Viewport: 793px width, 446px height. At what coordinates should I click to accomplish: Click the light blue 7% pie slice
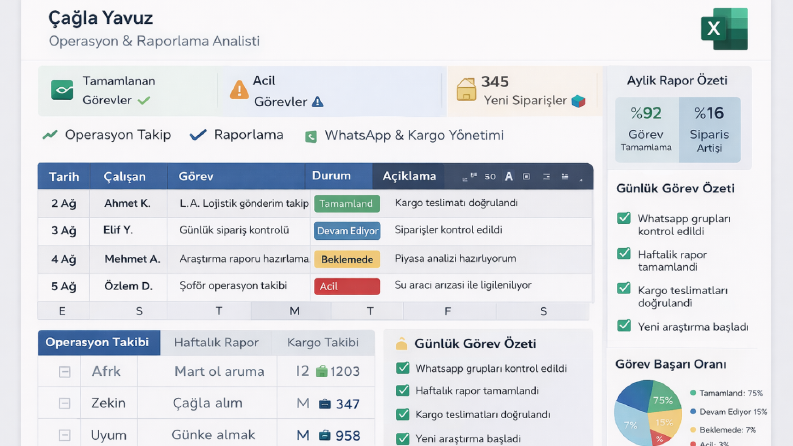tap(631, 426)
